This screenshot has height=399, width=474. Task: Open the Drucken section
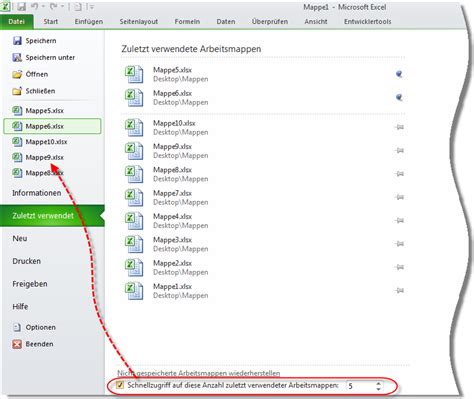[x=26, y=261]
